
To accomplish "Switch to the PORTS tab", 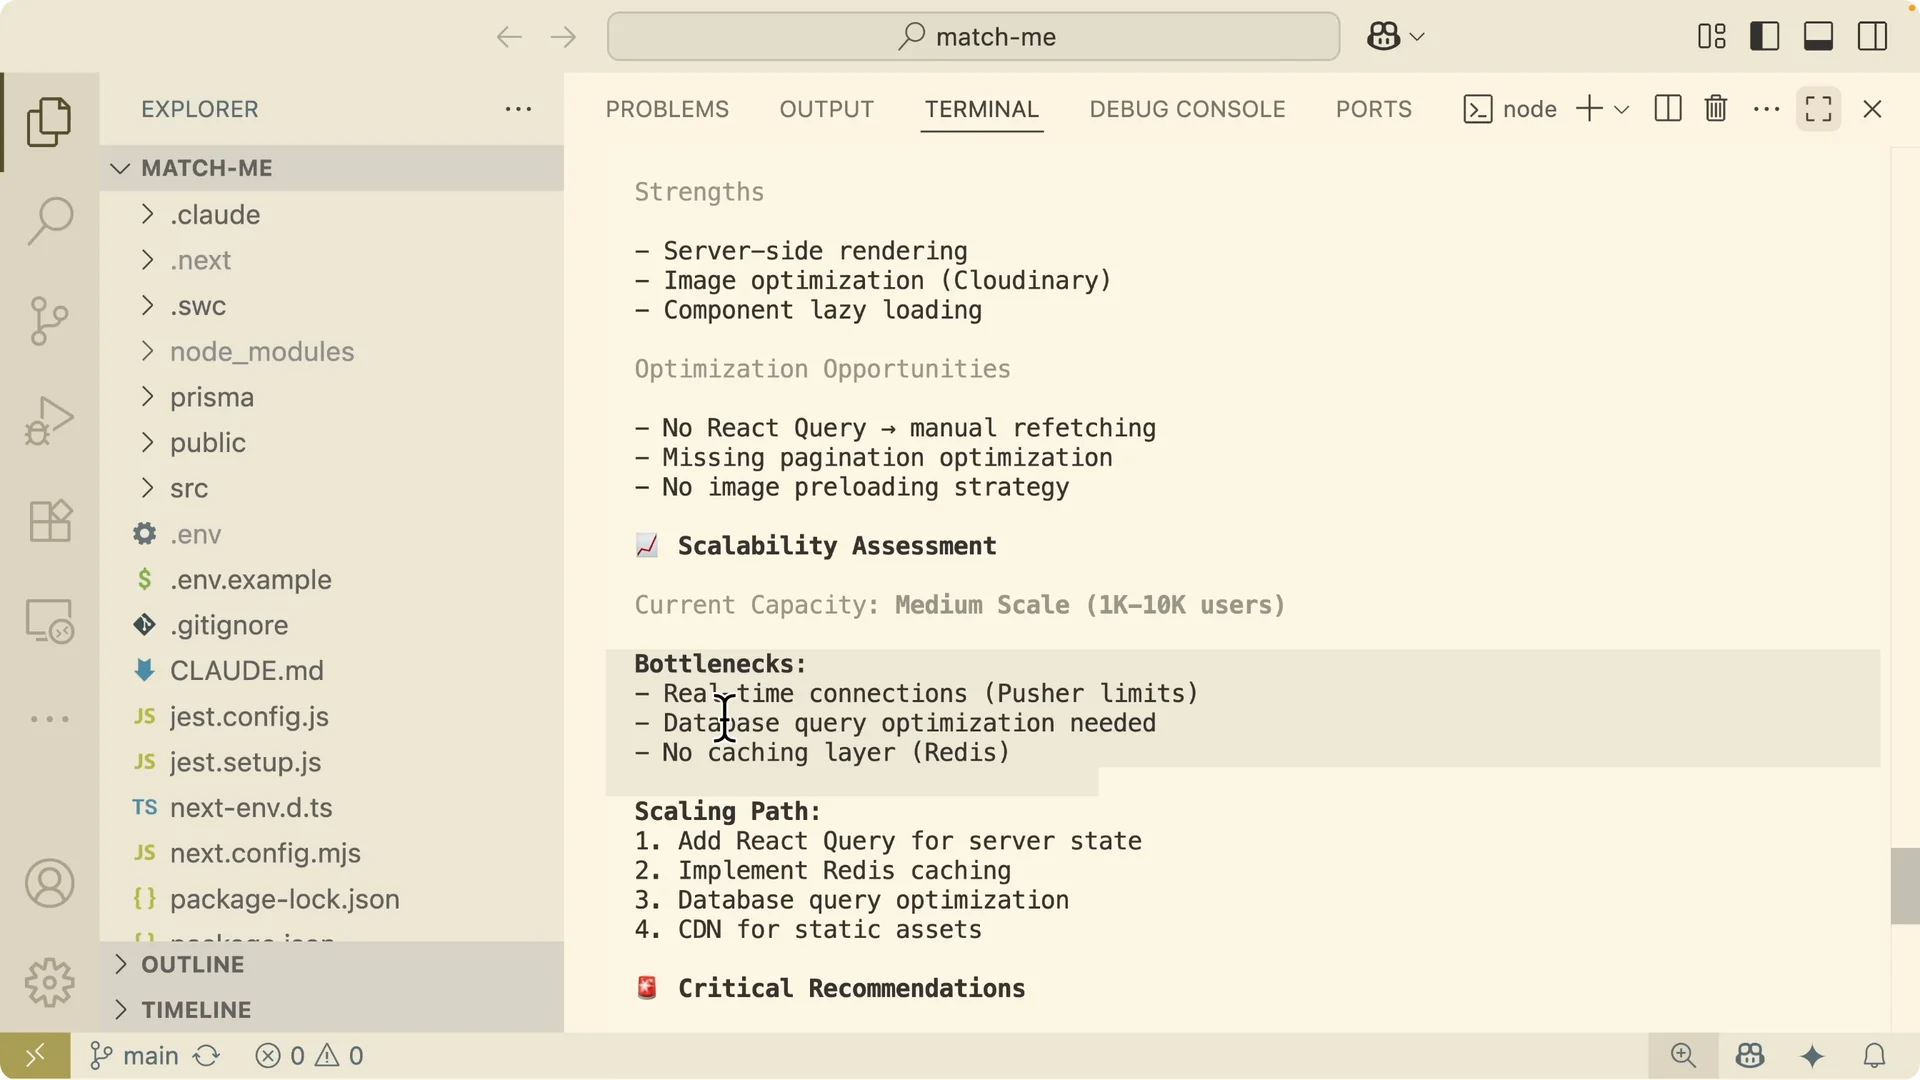I will pos(1374,109).
